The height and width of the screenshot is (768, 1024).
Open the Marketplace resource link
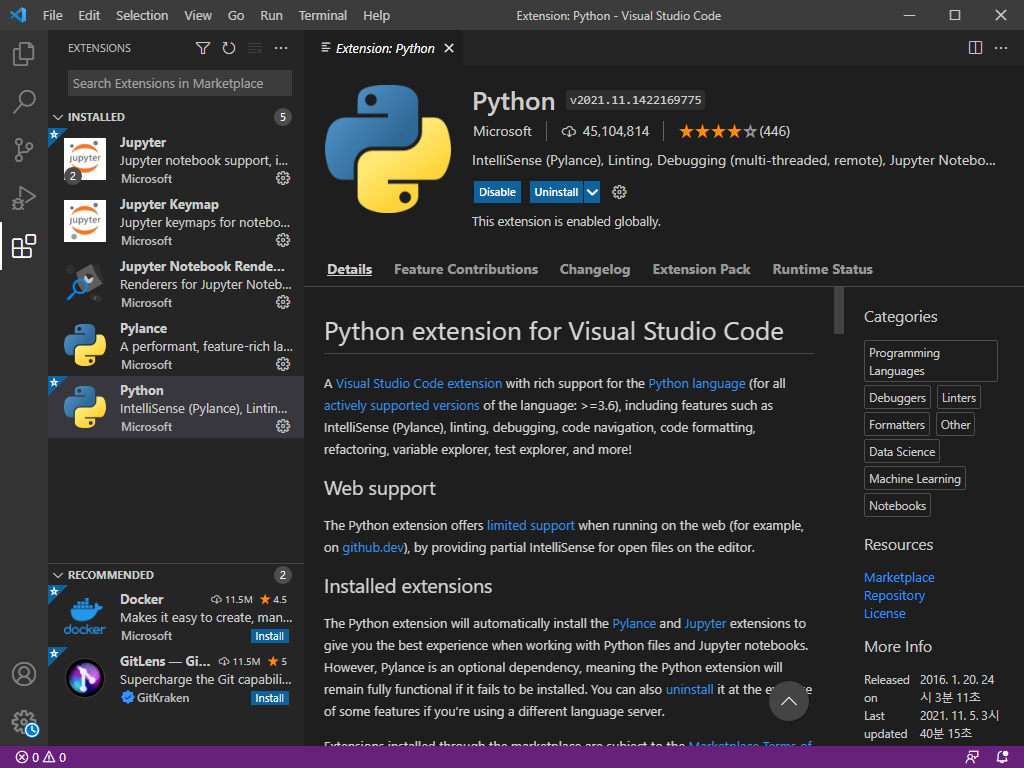tap(899, 577)
